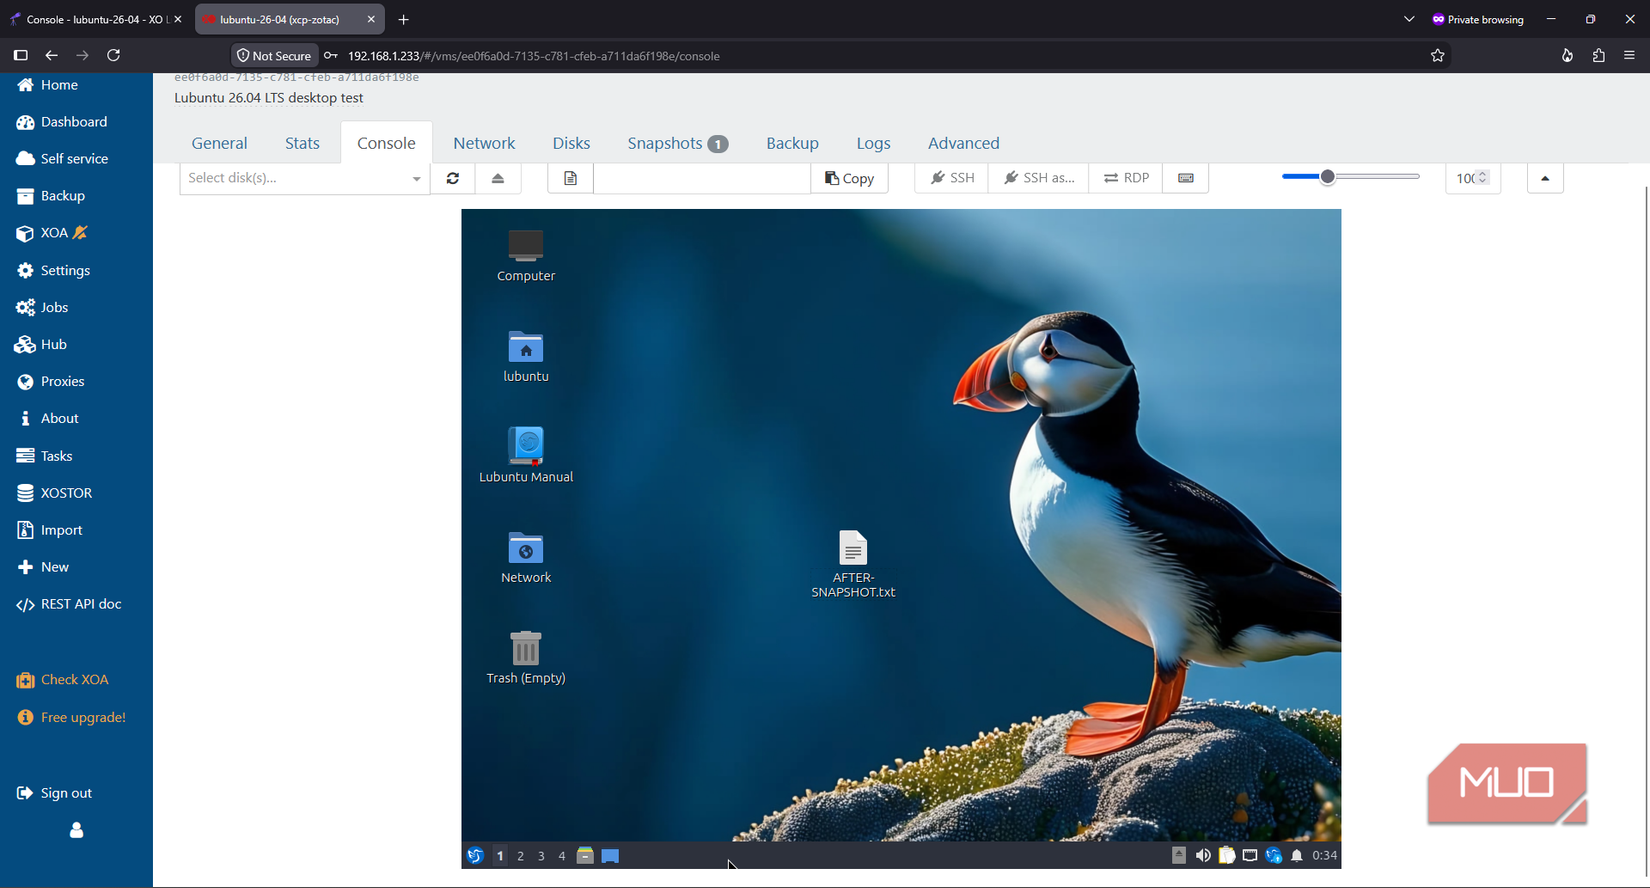Open Home in XO sidebar
Image resolution: width=1650 pixels, height=888 pixels.
coord(47,85)
